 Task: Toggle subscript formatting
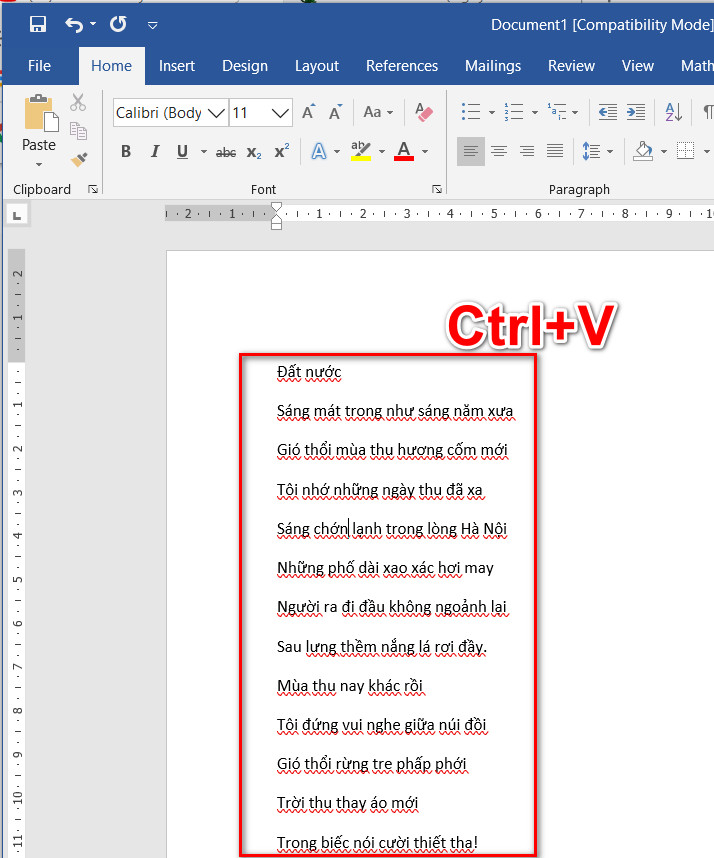point(254,152)
